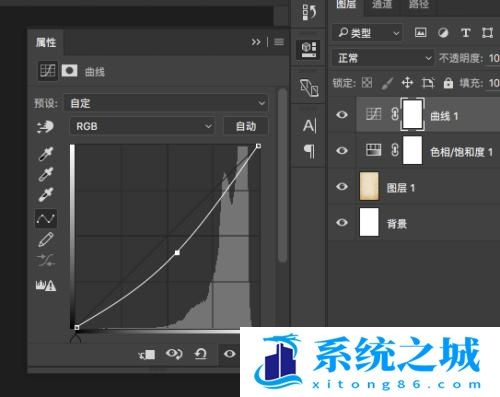Image resolution: width=500 pixels, height=397 pixels.
Task: Select the pencil draw curve tool
Action: (46, 239)
